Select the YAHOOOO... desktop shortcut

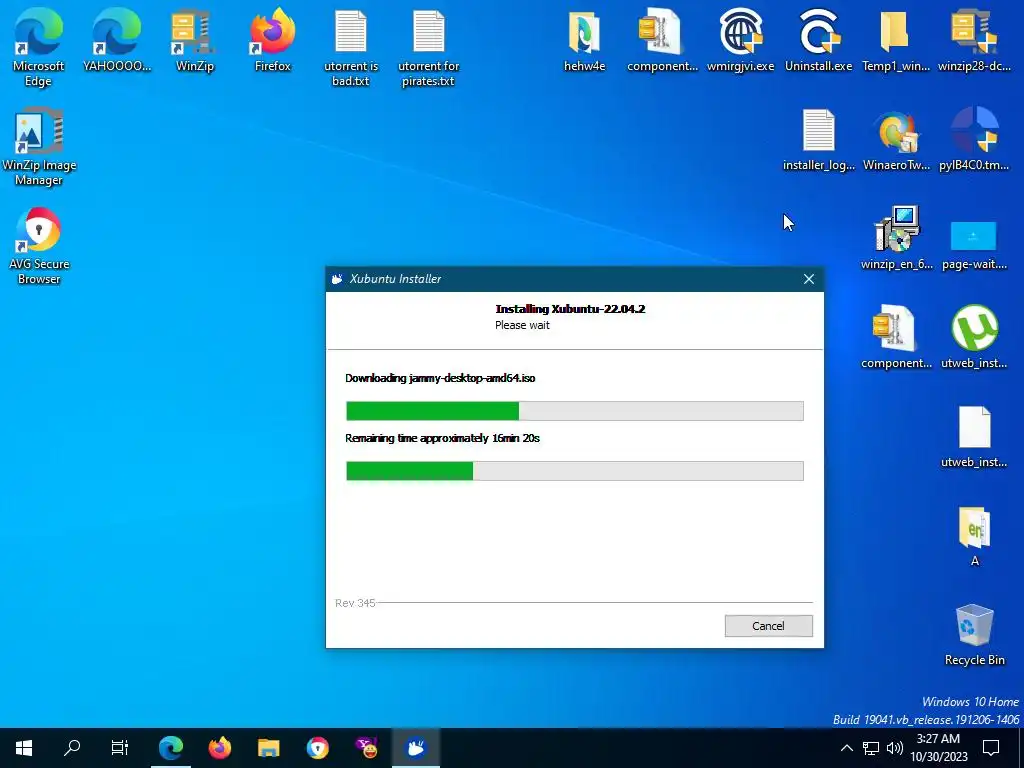(117, 40)
